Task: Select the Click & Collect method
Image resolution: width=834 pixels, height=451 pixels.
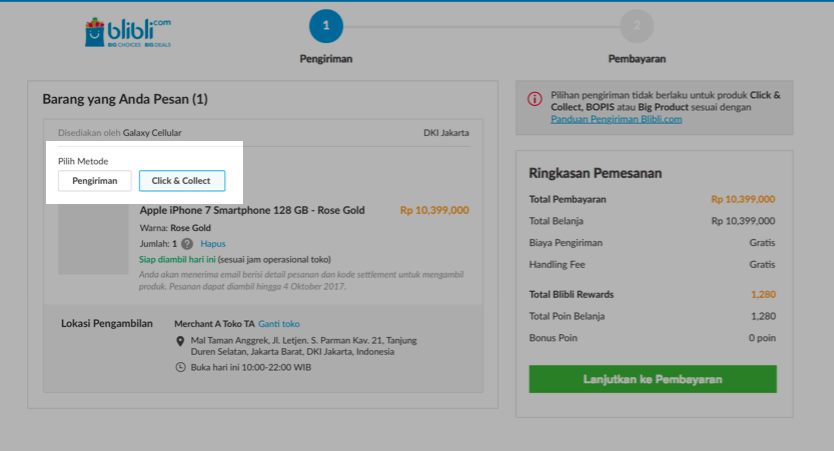Action: [x=181, y=181]
